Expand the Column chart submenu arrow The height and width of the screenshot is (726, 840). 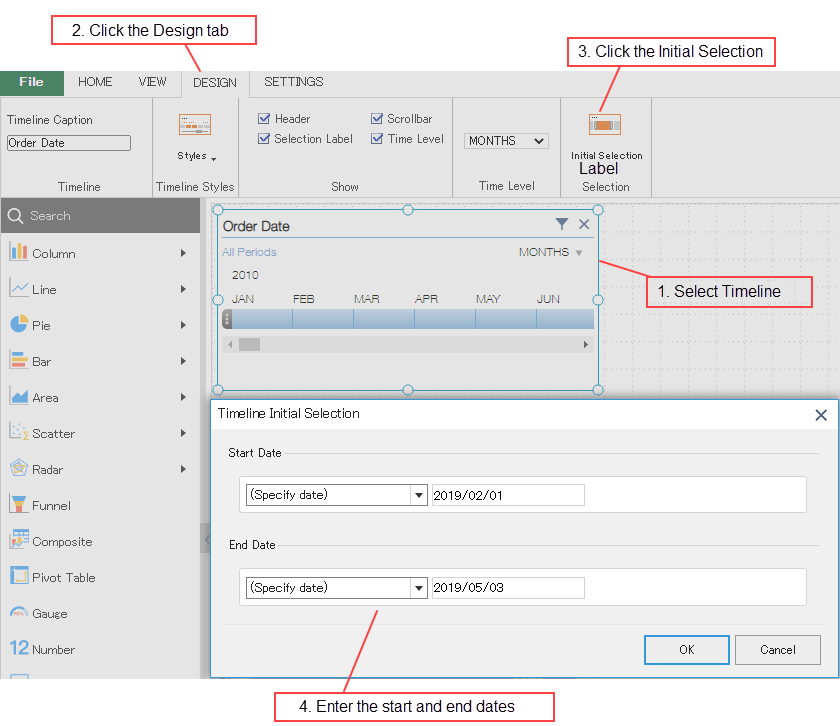183,253
